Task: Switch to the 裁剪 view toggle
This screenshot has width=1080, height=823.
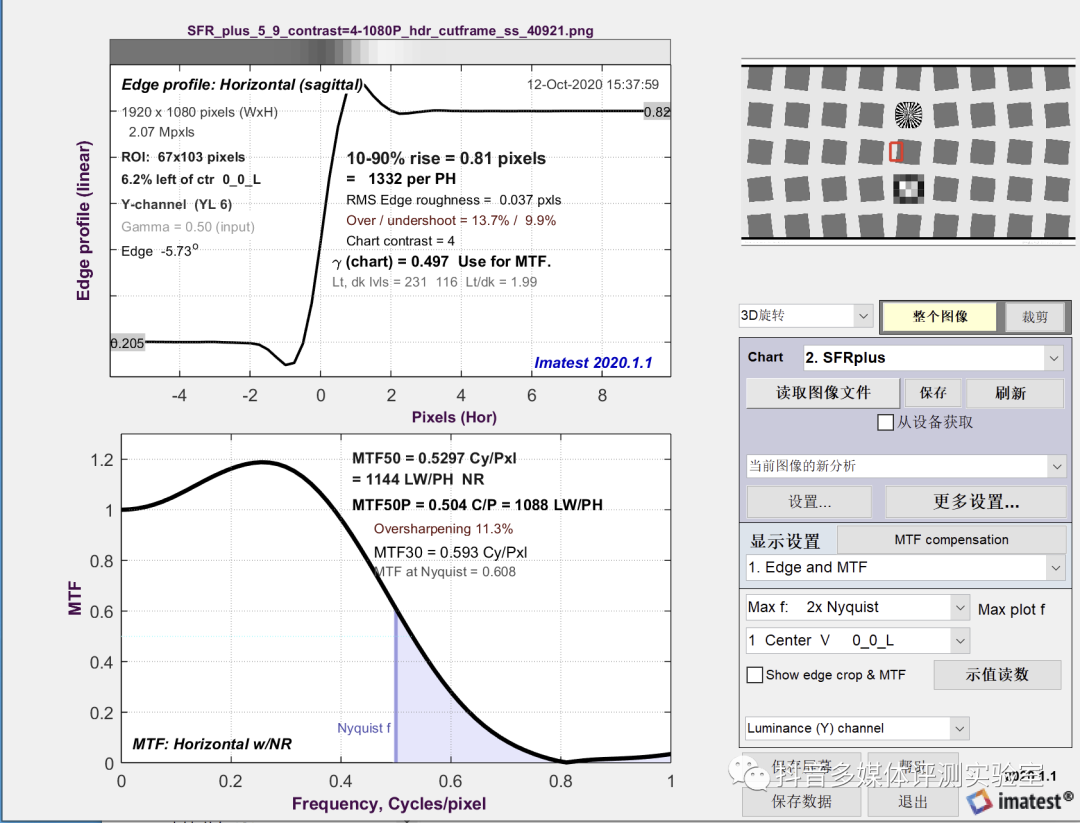Action: (x=1035, y=316)
